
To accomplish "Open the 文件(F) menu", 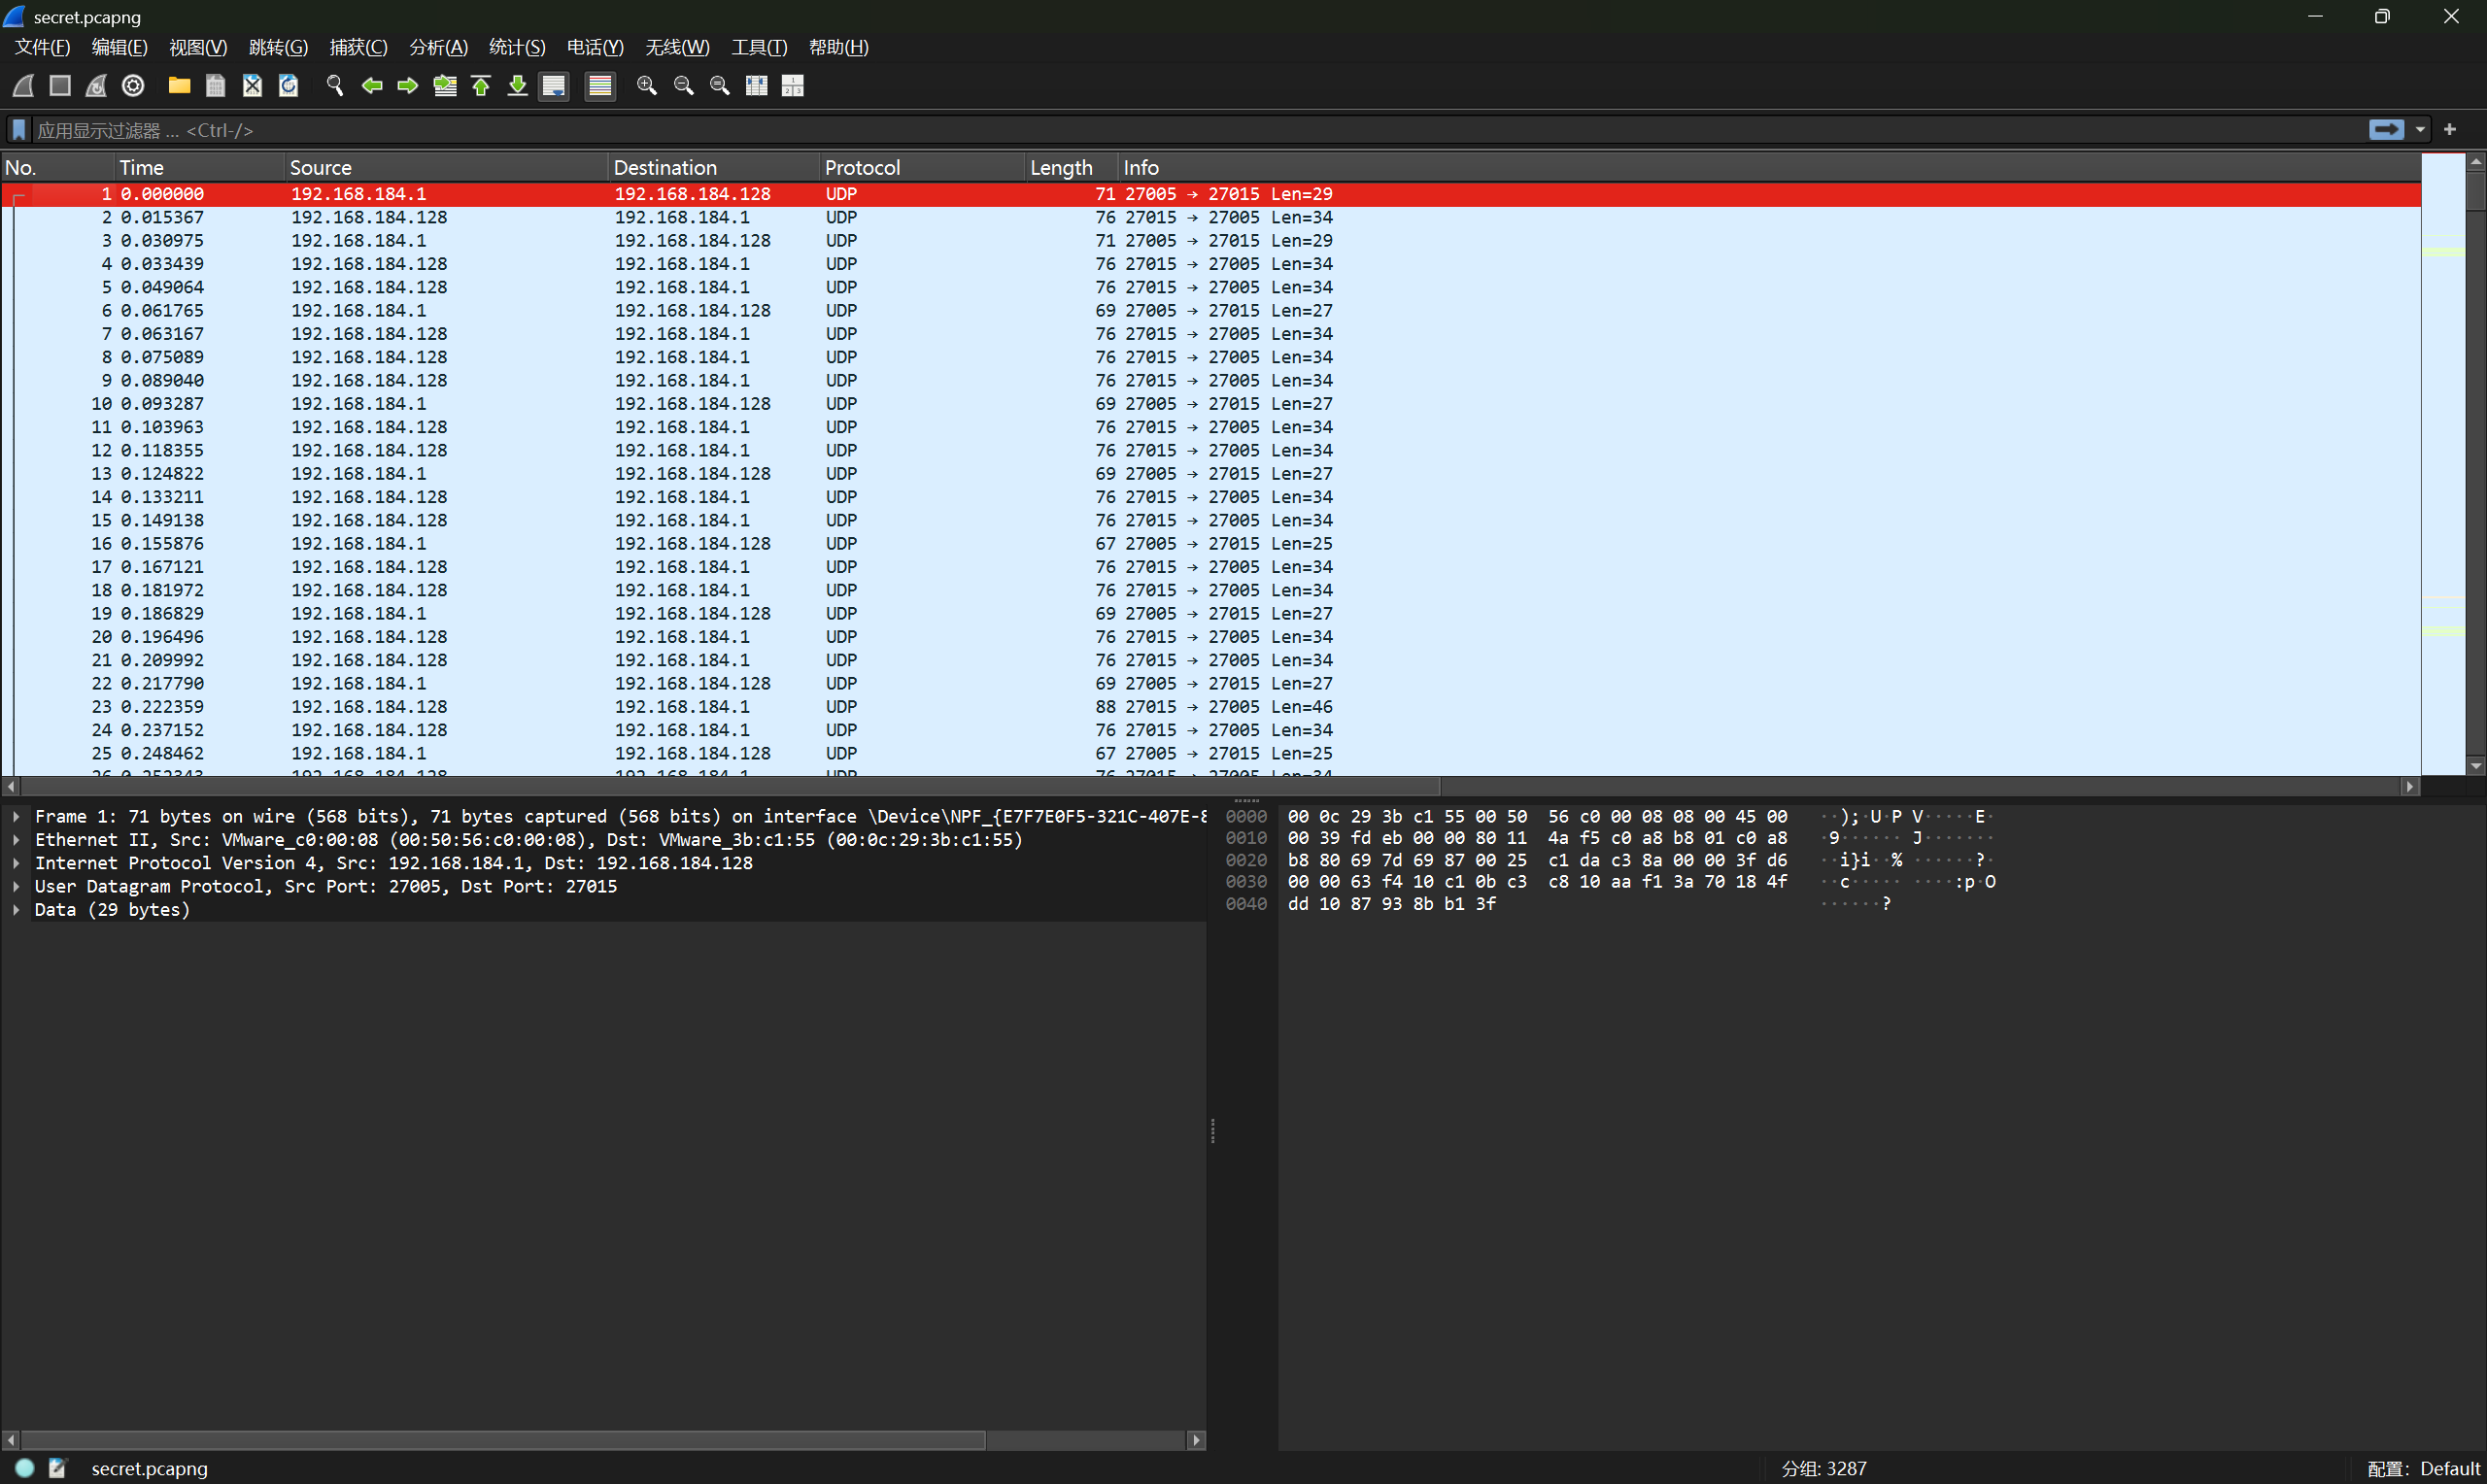I will [42, 47].
